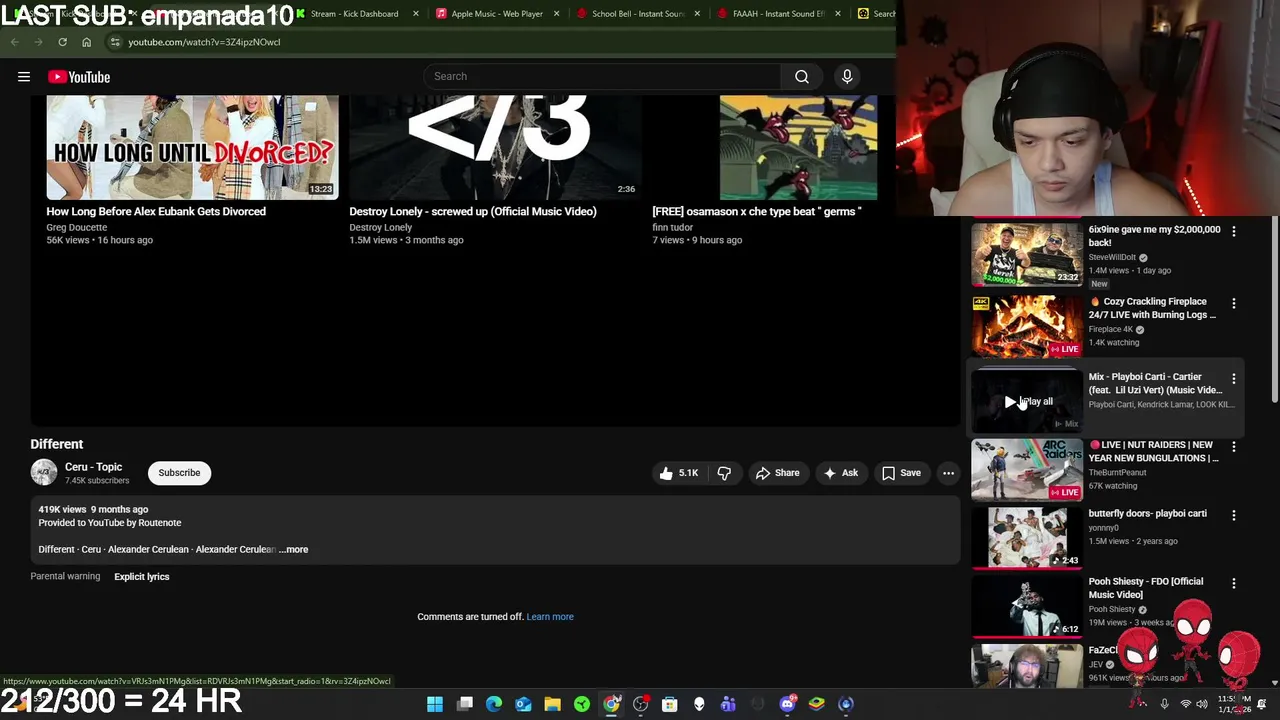
Task: Open options for Playboi Carti mix
Action: click(x=1233, y=379)
